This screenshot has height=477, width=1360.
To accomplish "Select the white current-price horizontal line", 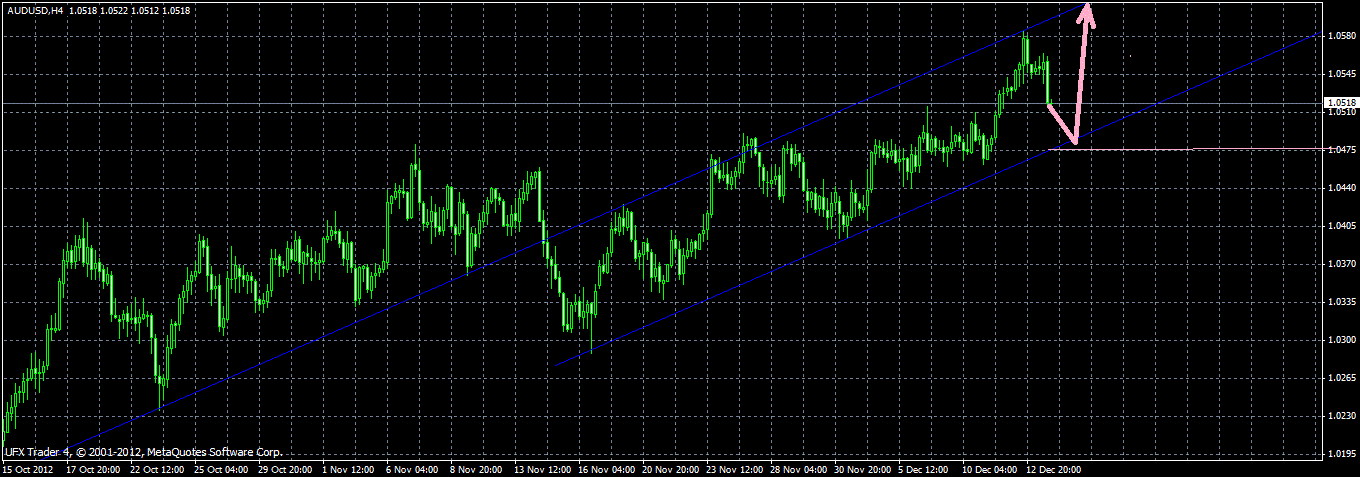I will coord(660,103).
